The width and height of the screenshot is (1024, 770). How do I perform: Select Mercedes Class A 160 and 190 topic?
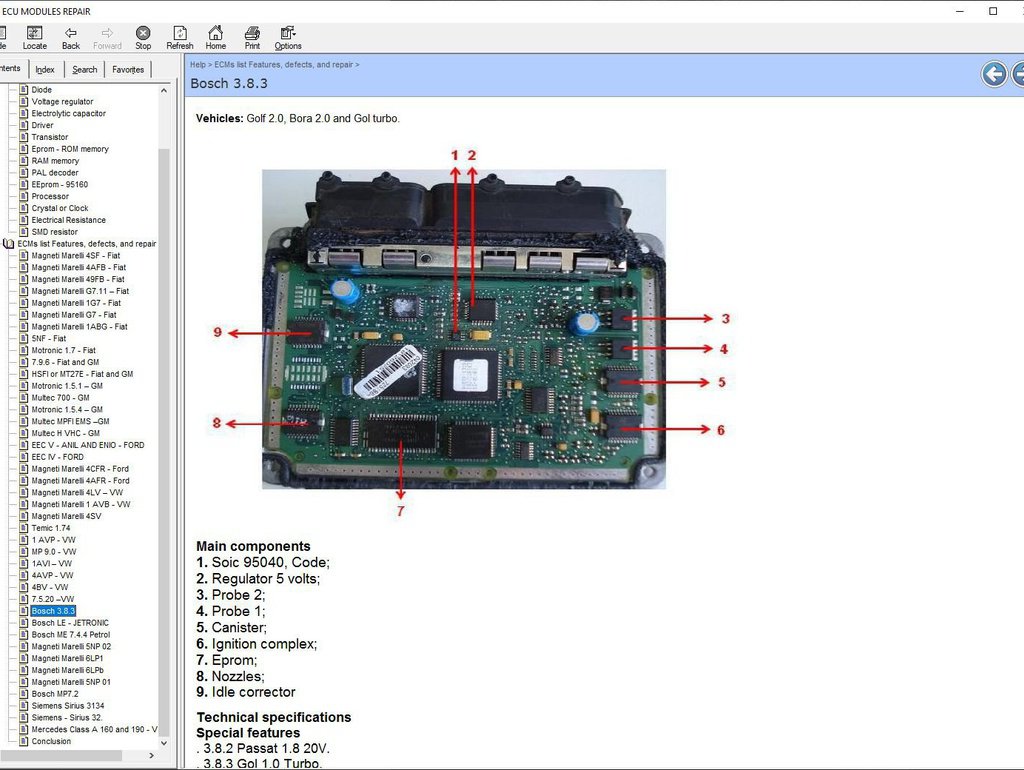tap(95, 730)
